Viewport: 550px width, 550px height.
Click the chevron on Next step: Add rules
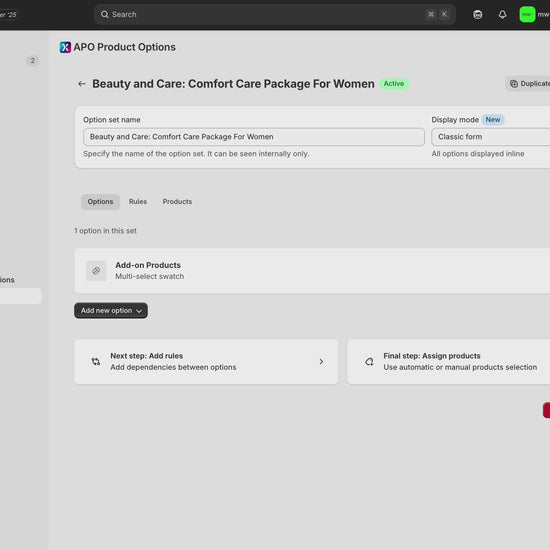321,362
